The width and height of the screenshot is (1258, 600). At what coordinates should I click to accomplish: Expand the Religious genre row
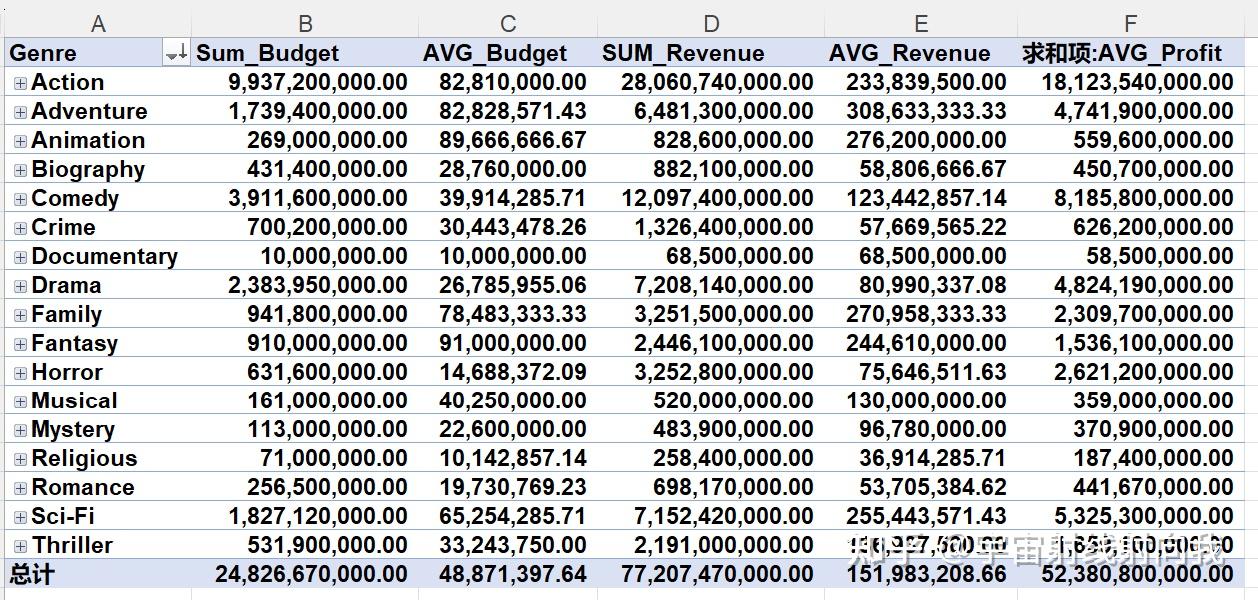tap(20, 461)
